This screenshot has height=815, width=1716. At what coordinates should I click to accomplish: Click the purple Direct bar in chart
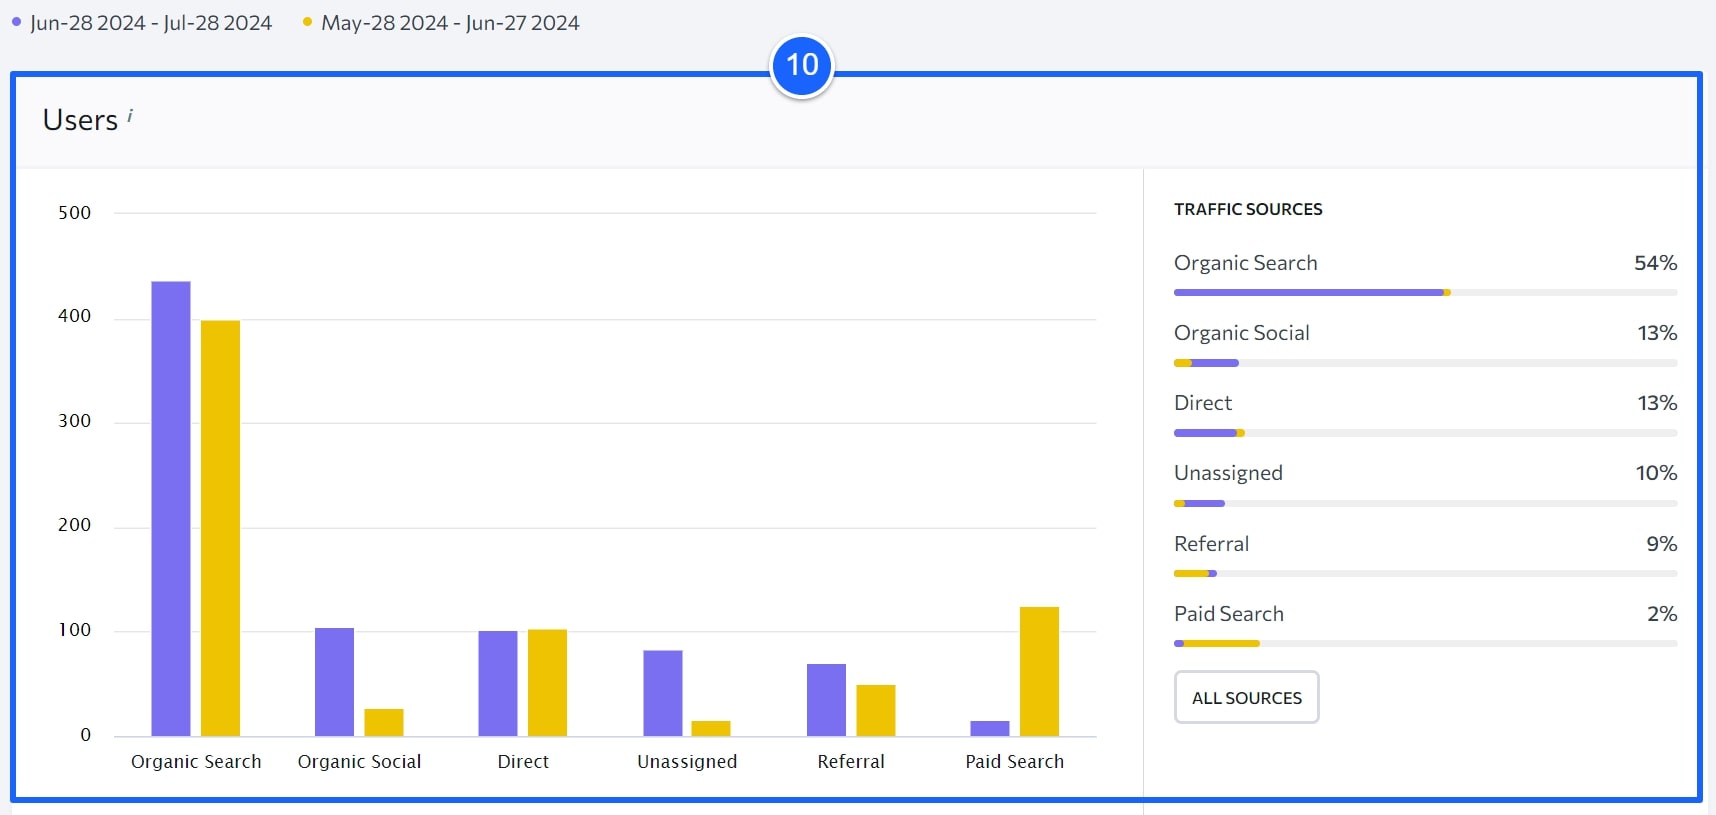tap(498, 683)
